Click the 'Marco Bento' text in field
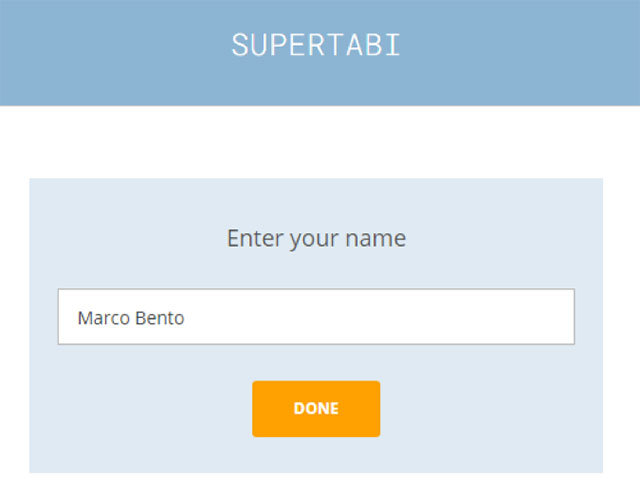 (131, 318)
